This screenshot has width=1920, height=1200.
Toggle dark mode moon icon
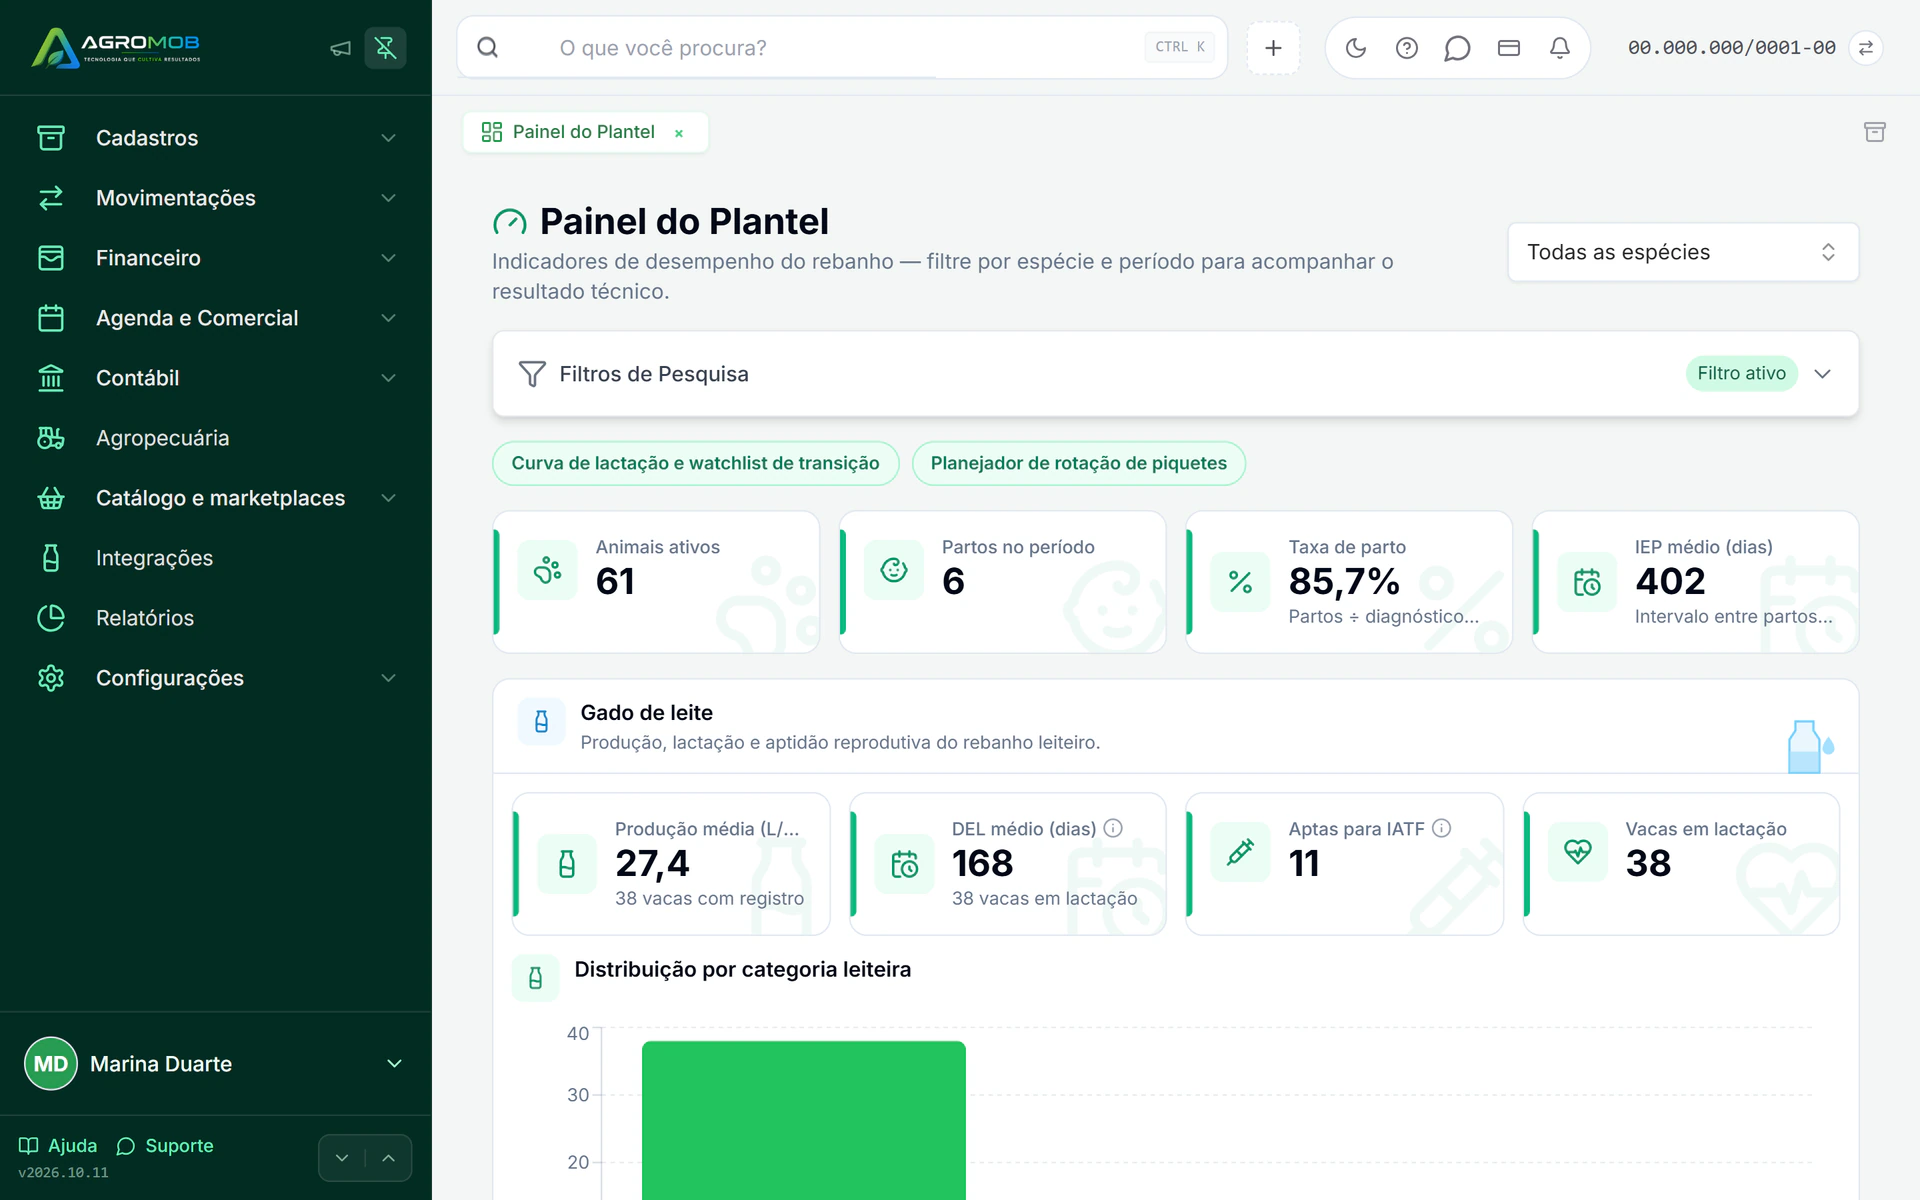click(x=1356, y=48)
